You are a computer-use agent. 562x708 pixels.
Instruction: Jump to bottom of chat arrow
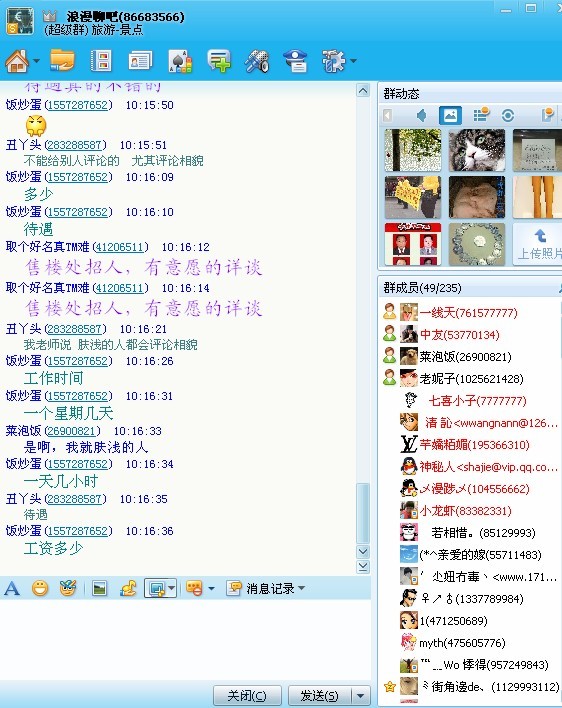coord(363,567)
